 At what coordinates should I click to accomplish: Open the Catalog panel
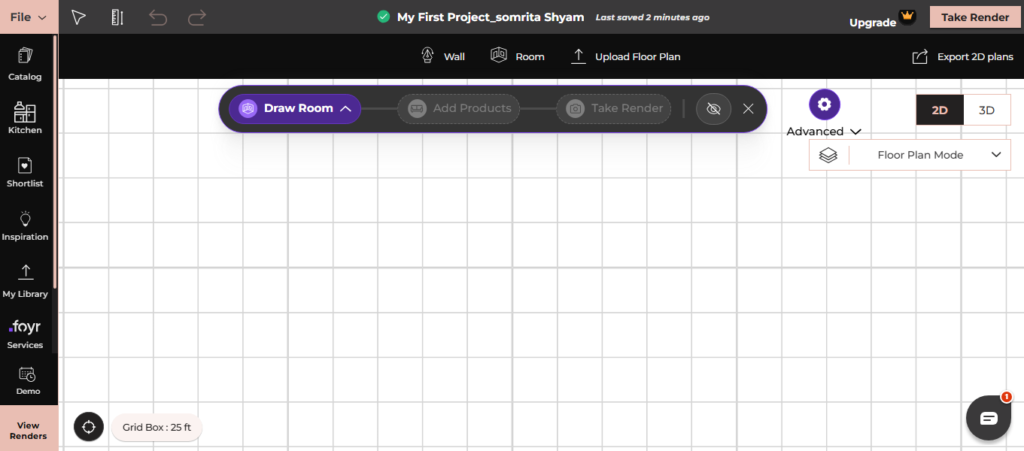point(25,64)
